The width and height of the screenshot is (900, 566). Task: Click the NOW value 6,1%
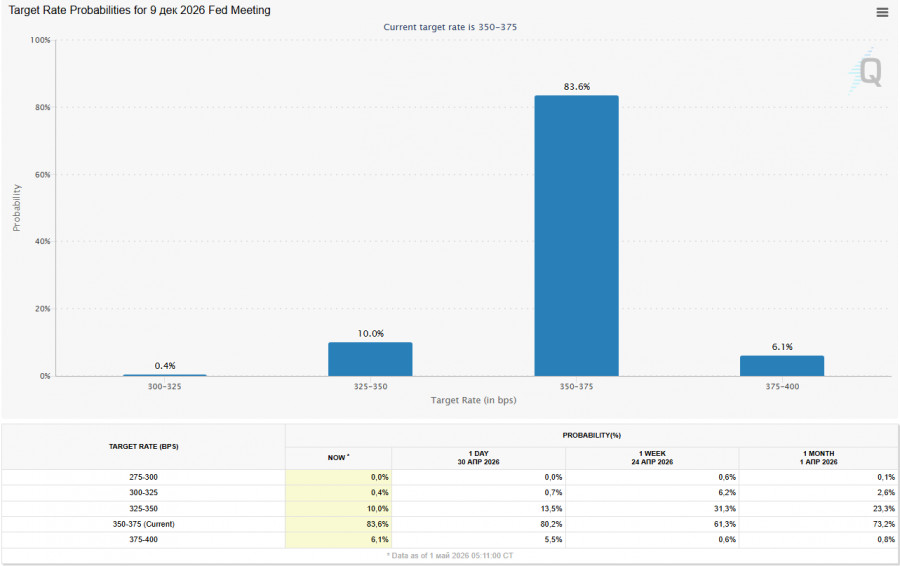point(379,540)
